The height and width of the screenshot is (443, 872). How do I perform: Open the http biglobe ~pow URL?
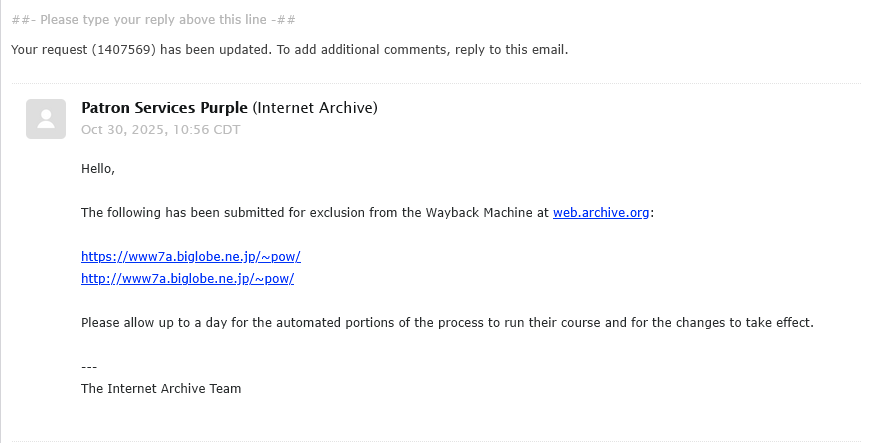pyautogui.click(x=187, y=279)
